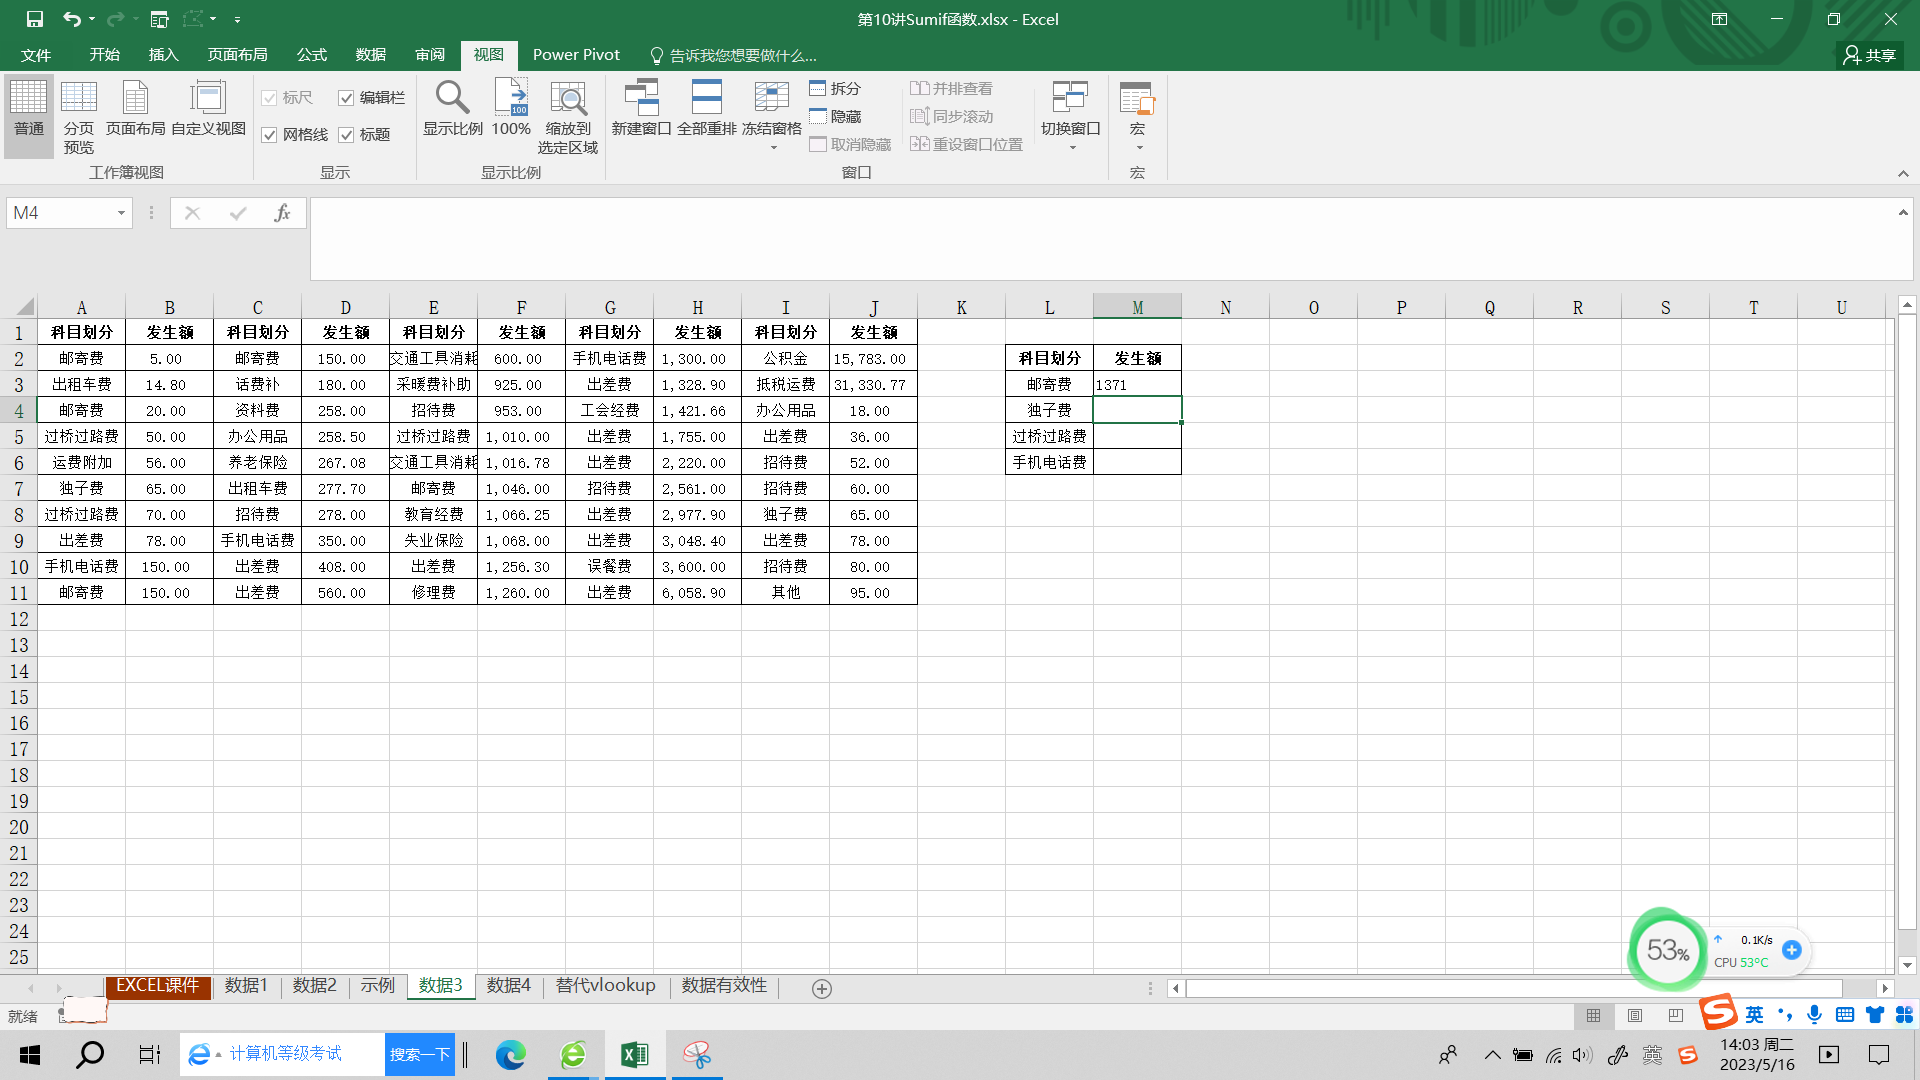Open the Zoom (显示比例) dialog
The image size is (1920, 1080).
(x=453, y=108)
